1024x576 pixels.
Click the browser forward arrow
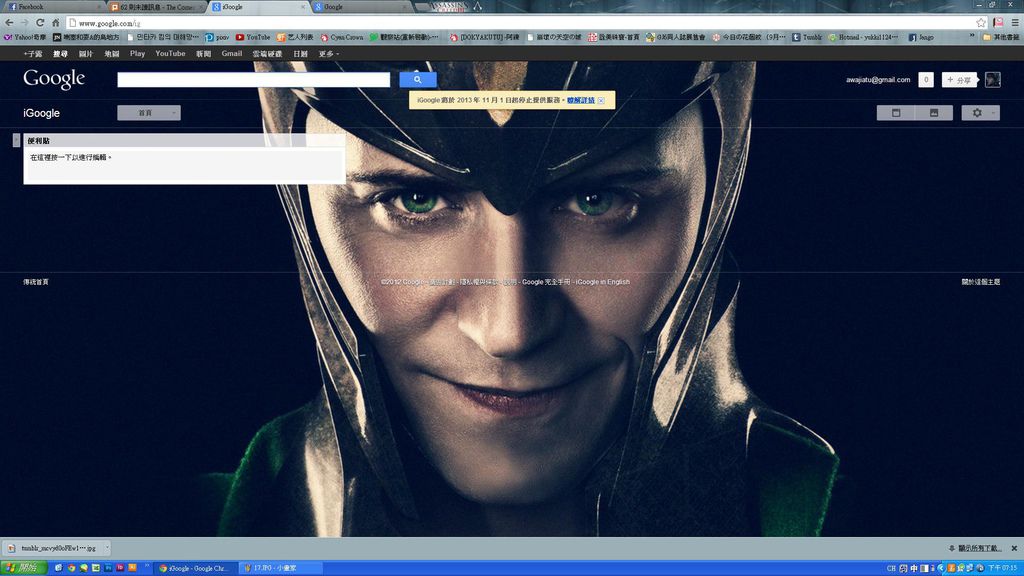click(24, 23)
